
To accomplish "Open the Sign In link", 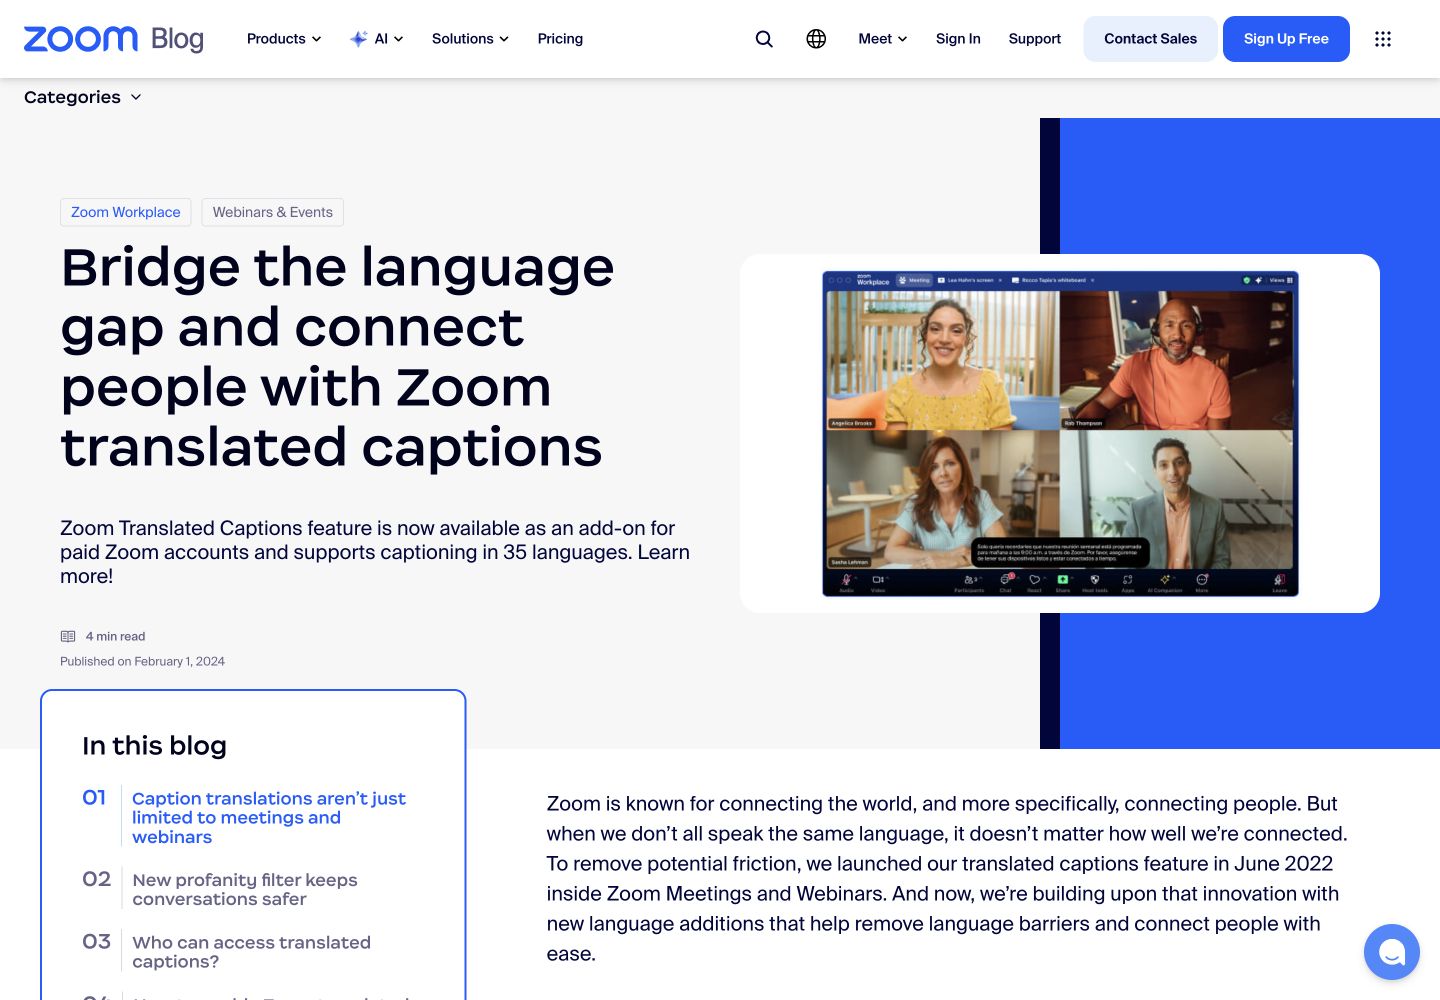I will pyautogui.click(x=958, y=39).
